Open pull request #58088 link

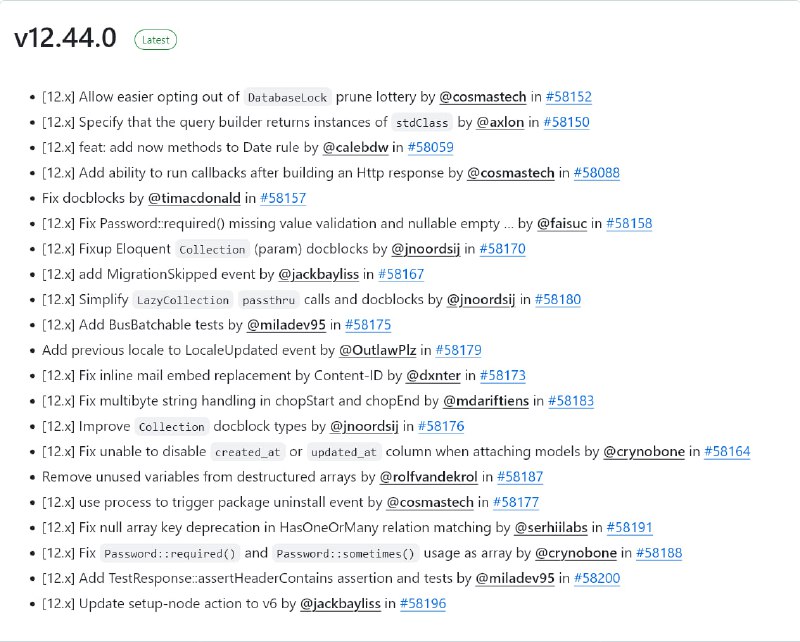(x=597, y=173)
